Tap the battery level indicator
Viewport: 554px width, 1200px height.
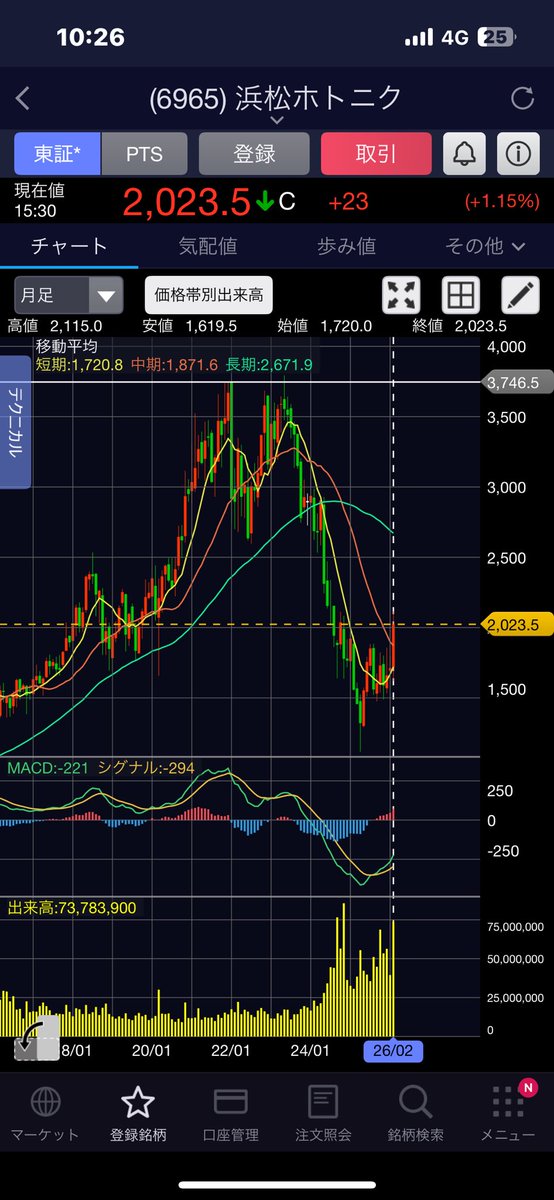click(x=498, y=37)
